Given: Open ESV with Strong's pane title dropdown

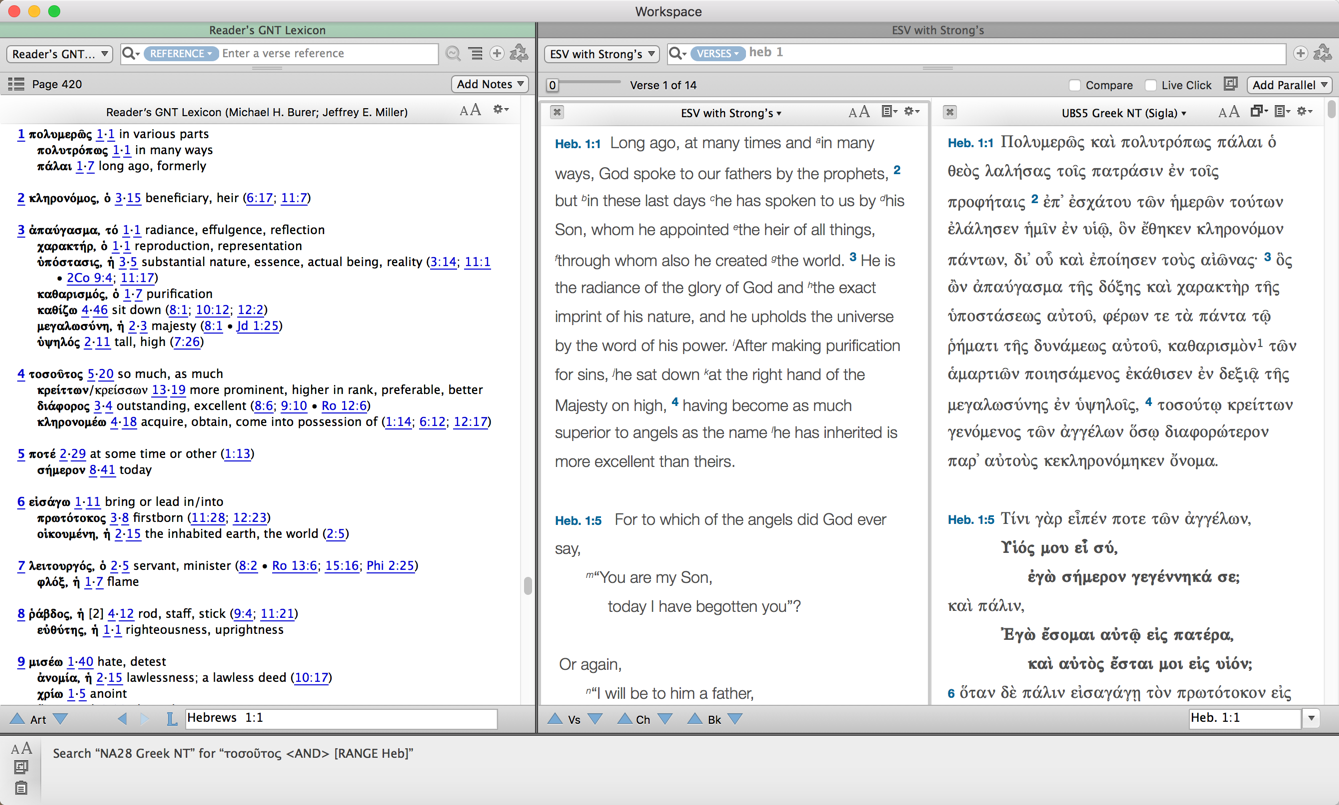Looking at the screenshot, I should pos(731,113).
